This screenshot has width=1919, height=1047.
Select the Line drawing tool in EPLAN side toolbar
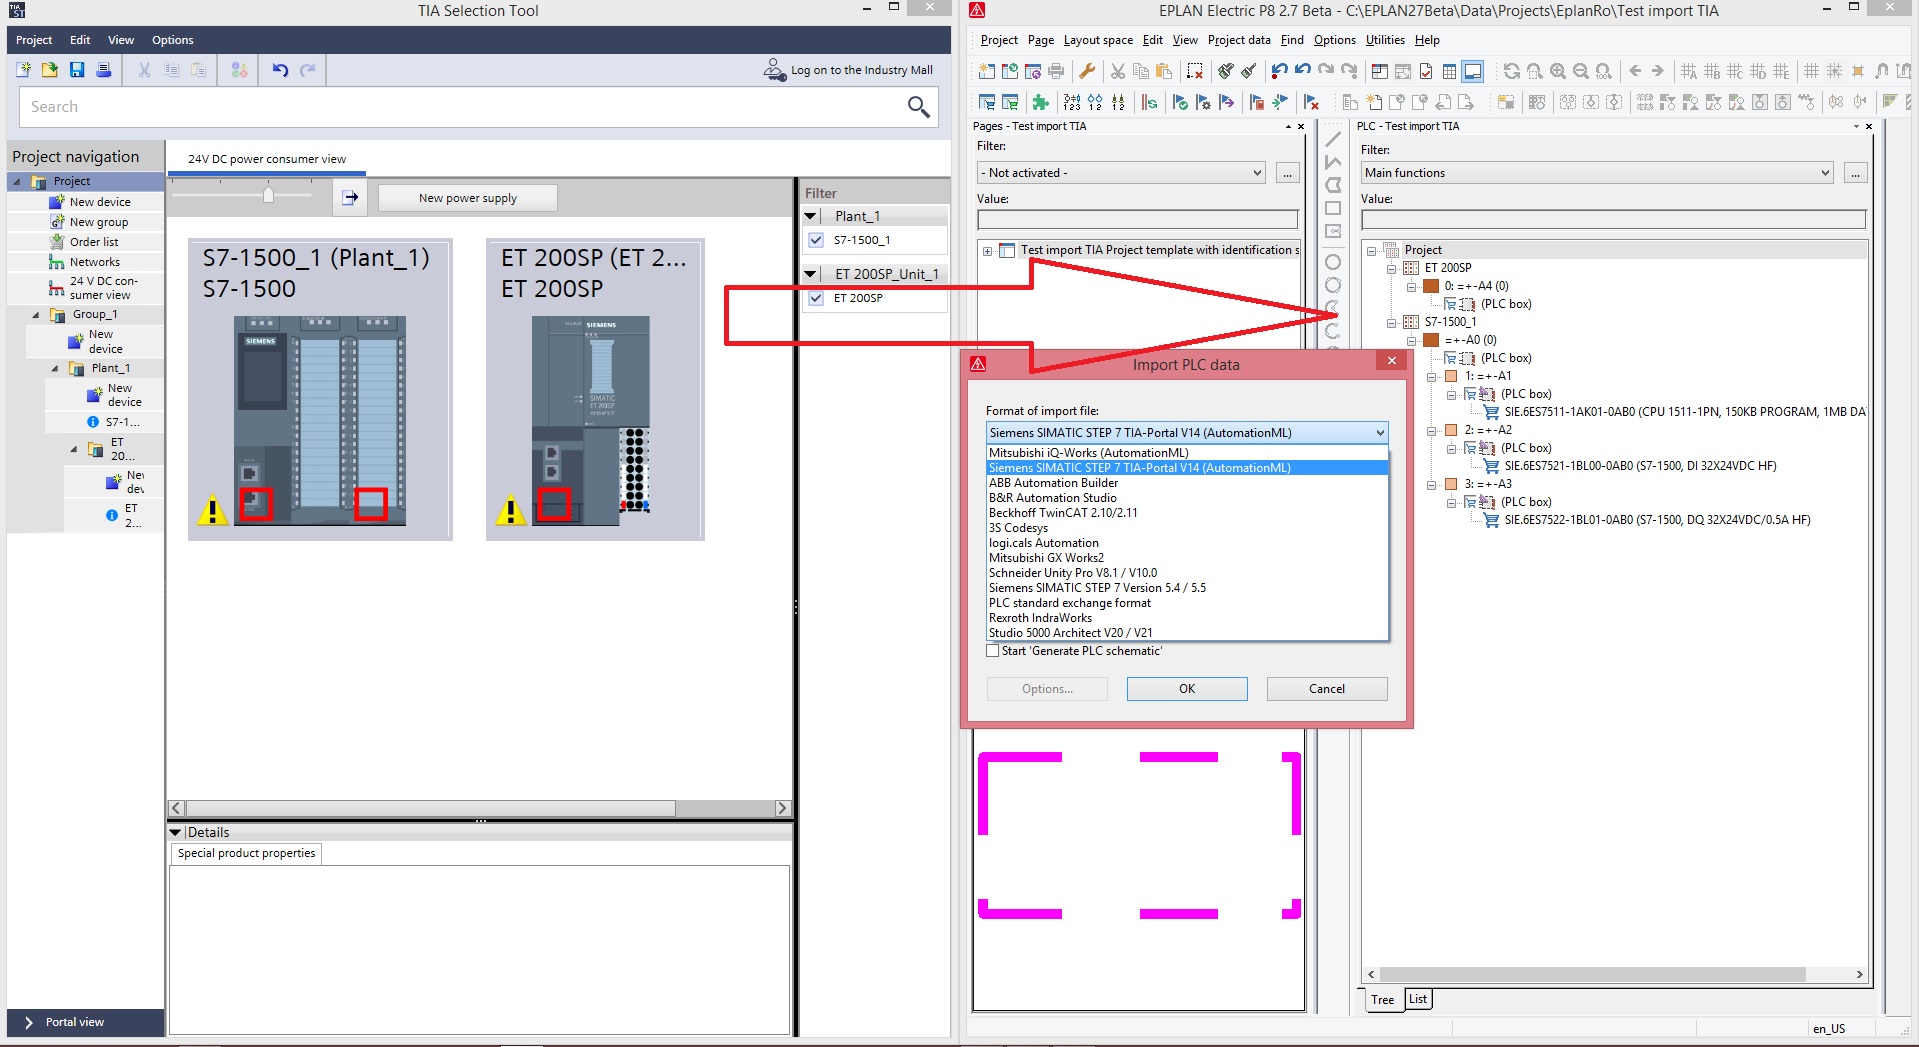click(1333, 139)
